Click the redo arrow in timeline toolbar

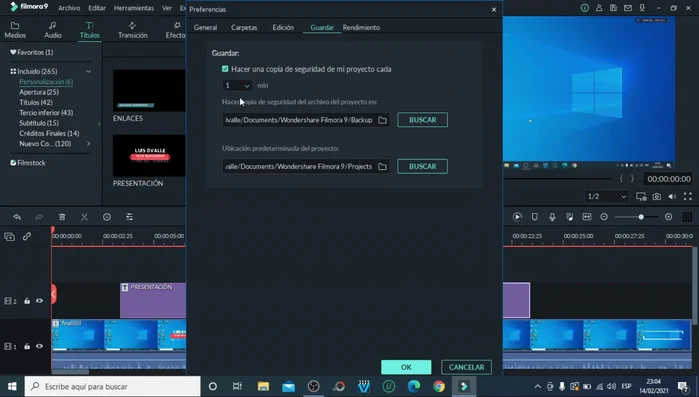pos(39,217)
